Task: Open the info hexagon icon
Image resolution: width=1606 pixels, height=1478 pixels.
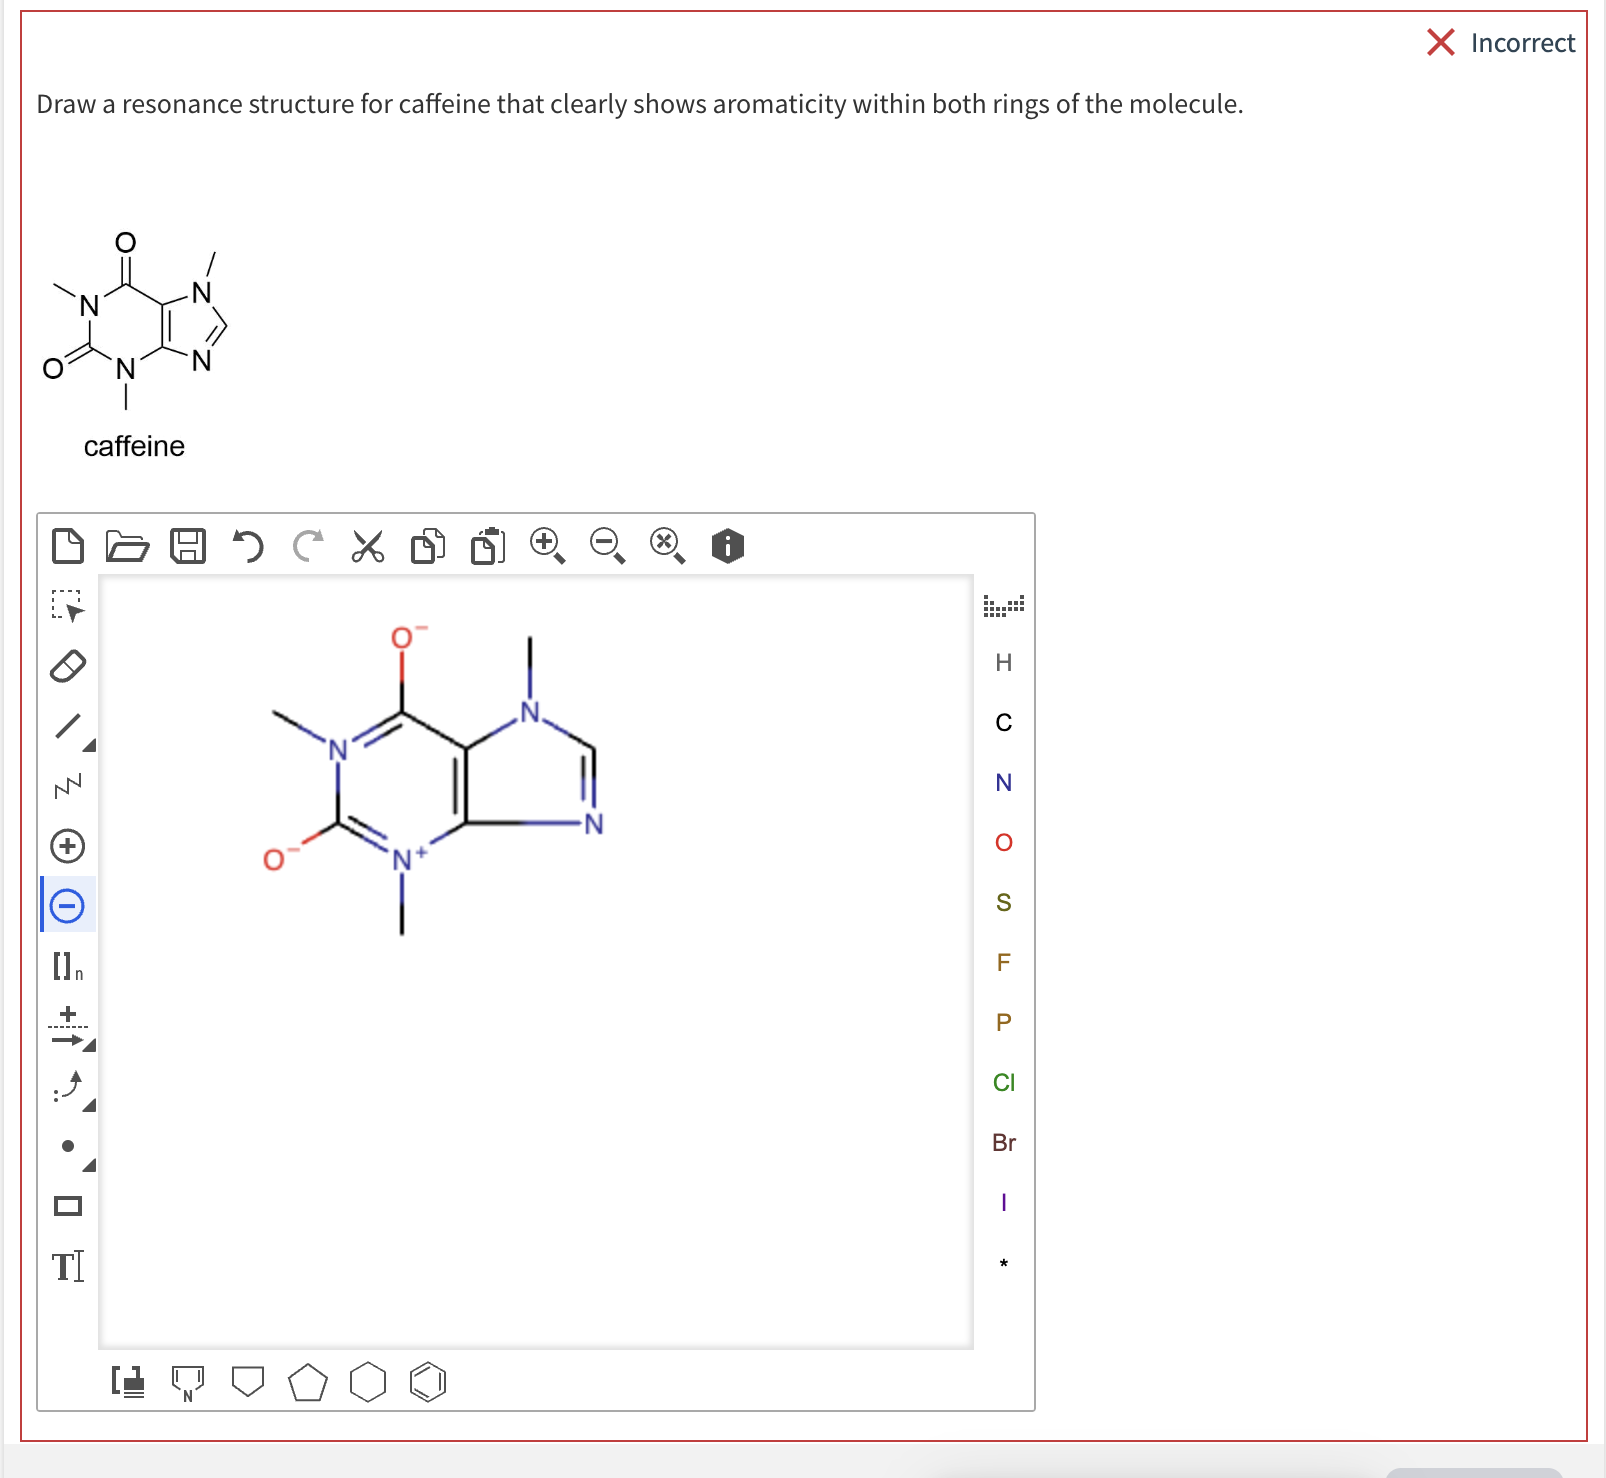Action: (x=728, y=546)
